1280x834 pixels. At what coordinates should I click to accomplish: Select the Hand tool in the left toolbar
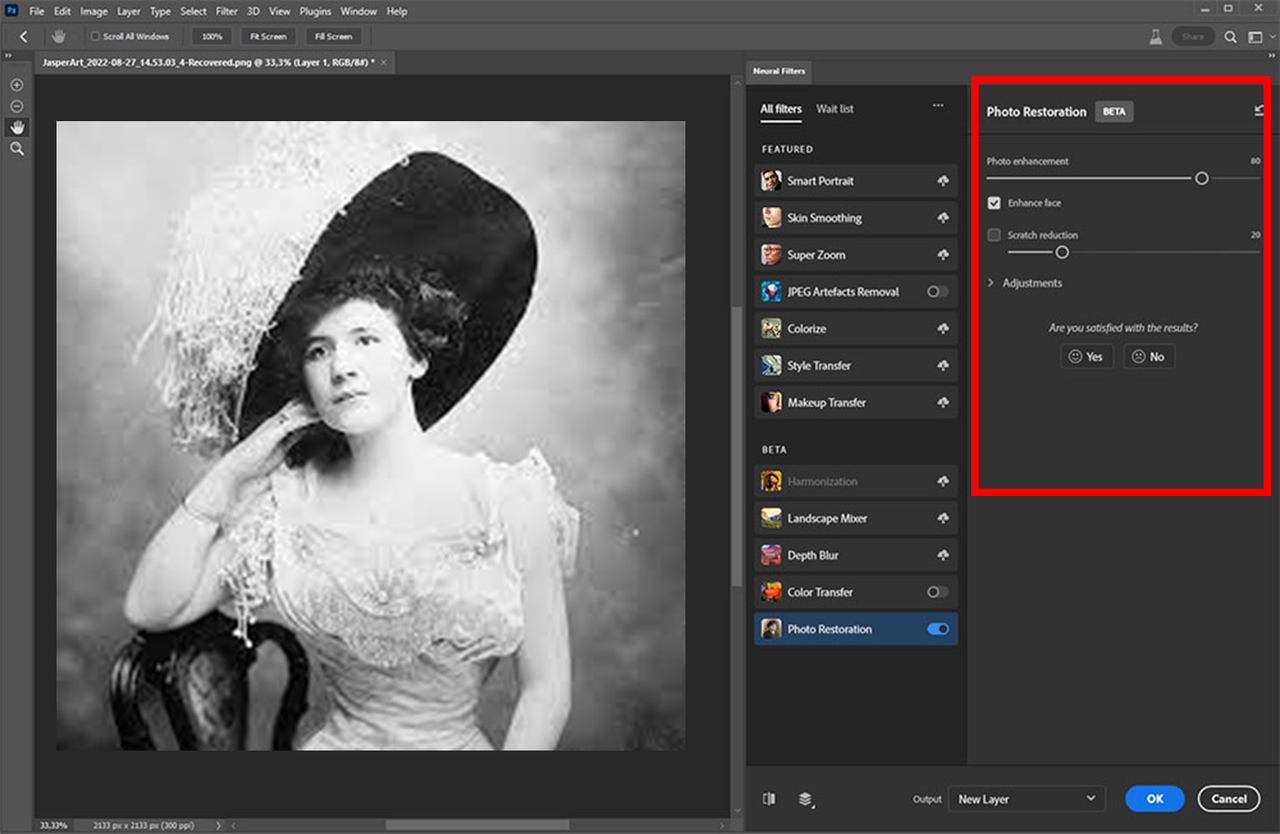[16, 127]
